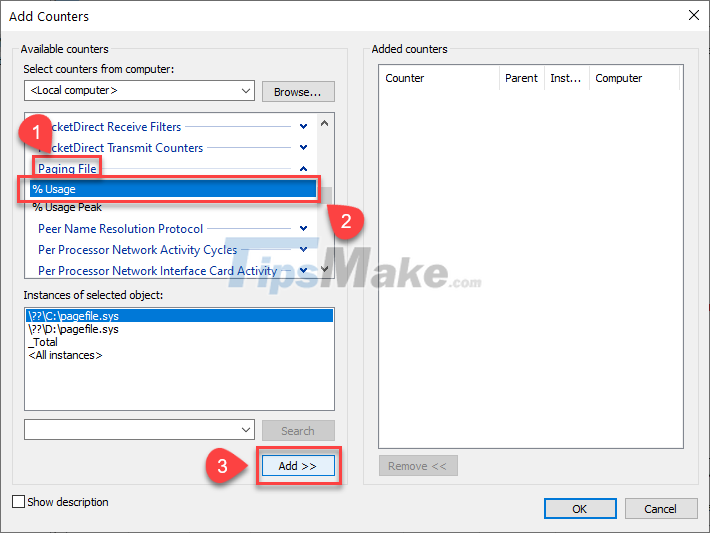Click the Inst... column header
This screenshot has height=533, width=710.
[x=566, y=78]
